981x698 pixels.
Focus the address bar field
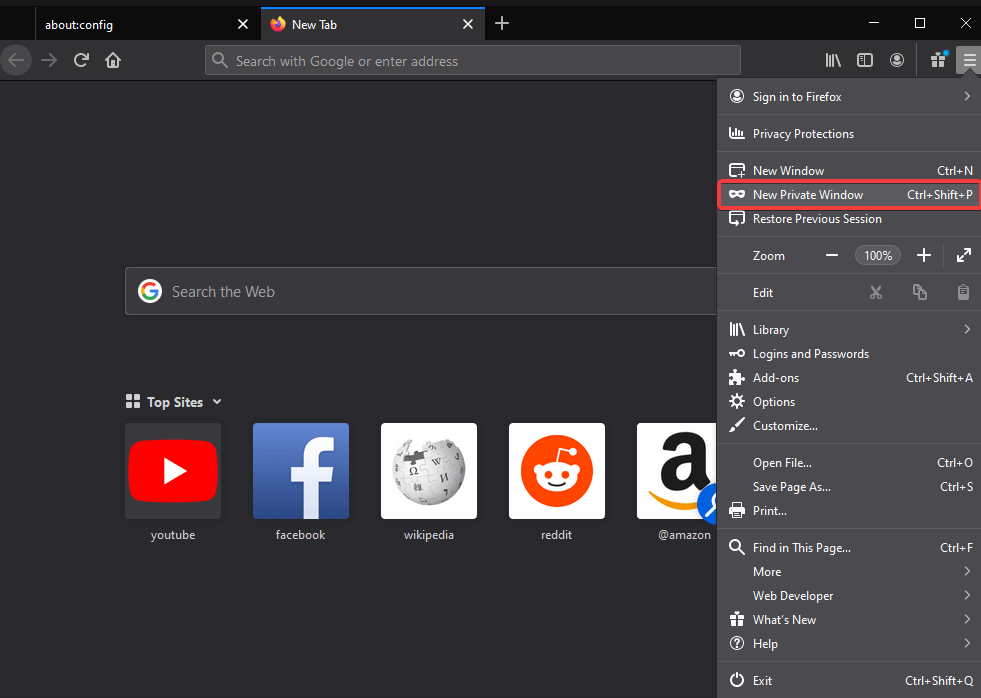click(x=473, y=61)
